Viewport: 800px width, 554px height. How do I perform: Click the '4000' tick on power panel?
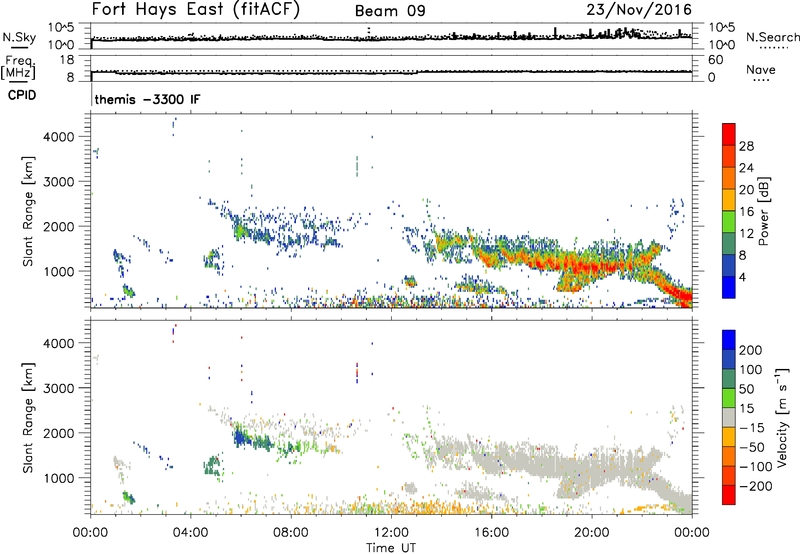(x=59, y=137)
